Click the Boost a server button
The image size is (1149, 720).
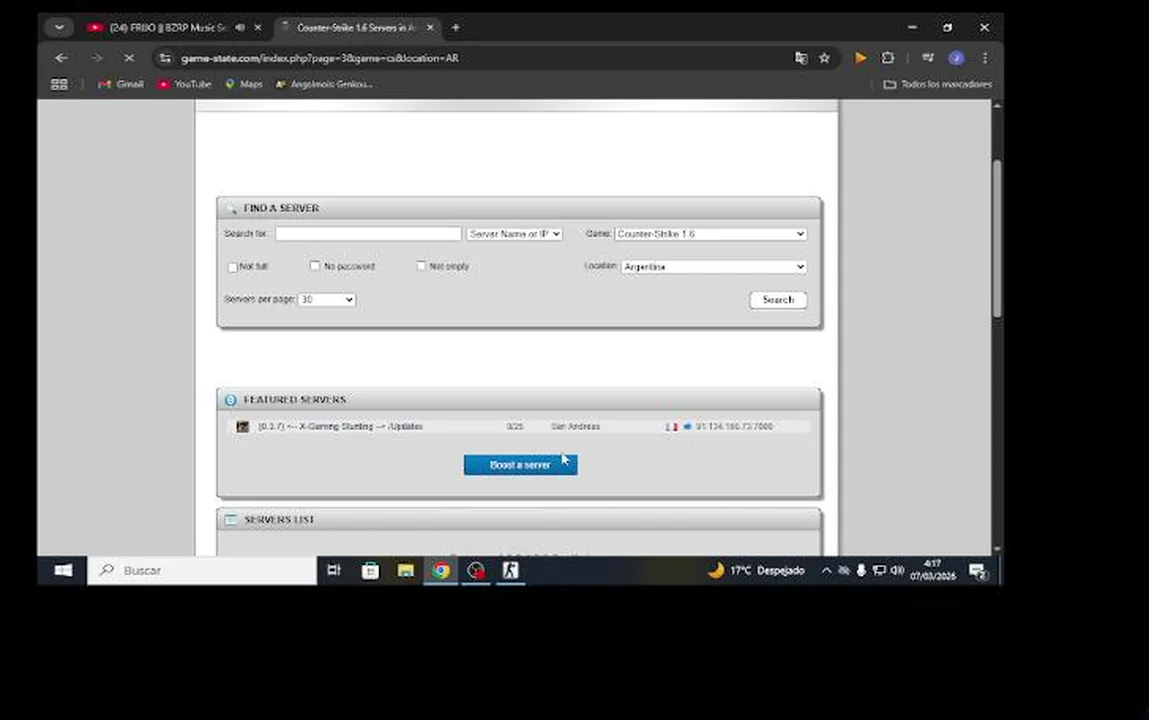[x=520, y=465]
